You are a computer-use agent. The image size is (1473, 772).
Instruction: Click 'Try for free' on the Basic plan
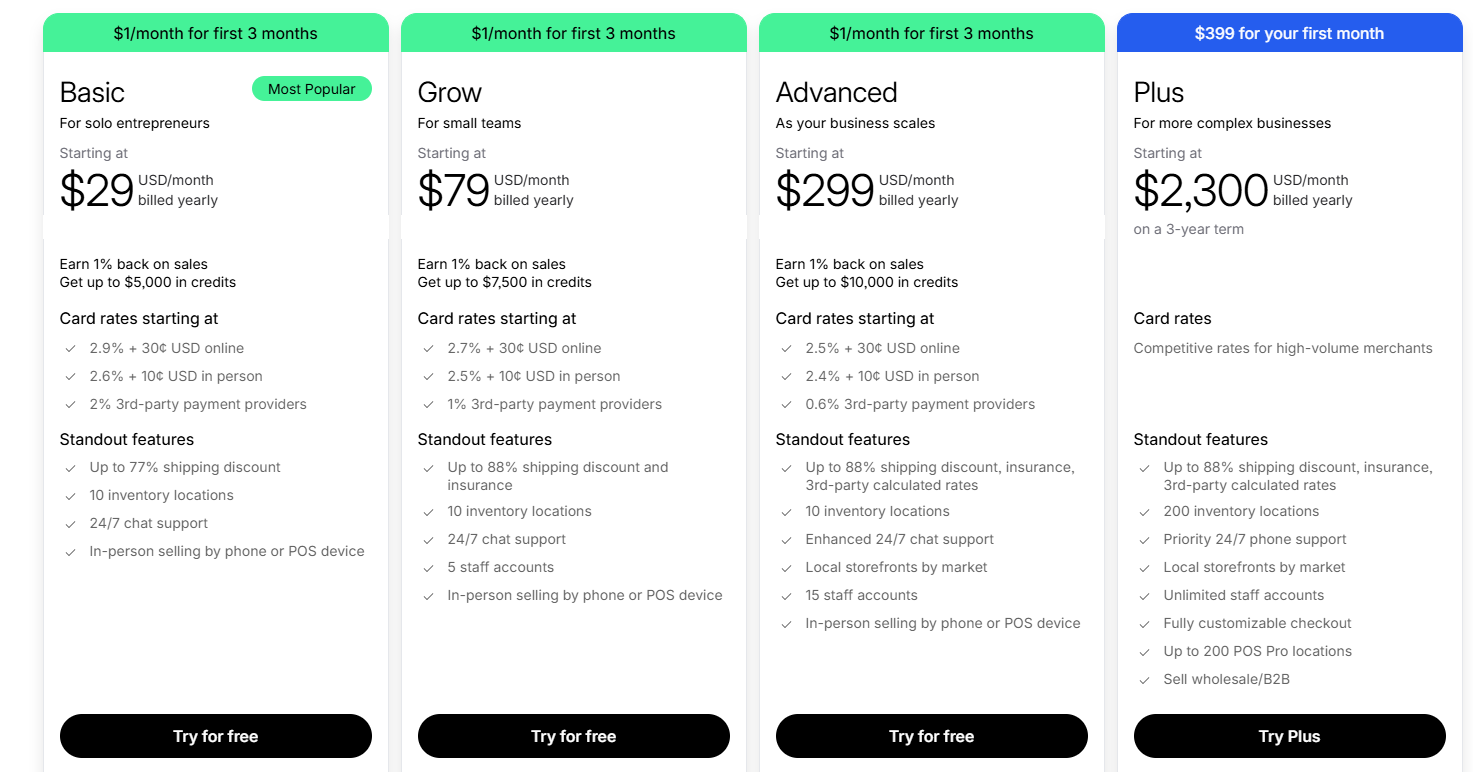[x=215, y=736]
